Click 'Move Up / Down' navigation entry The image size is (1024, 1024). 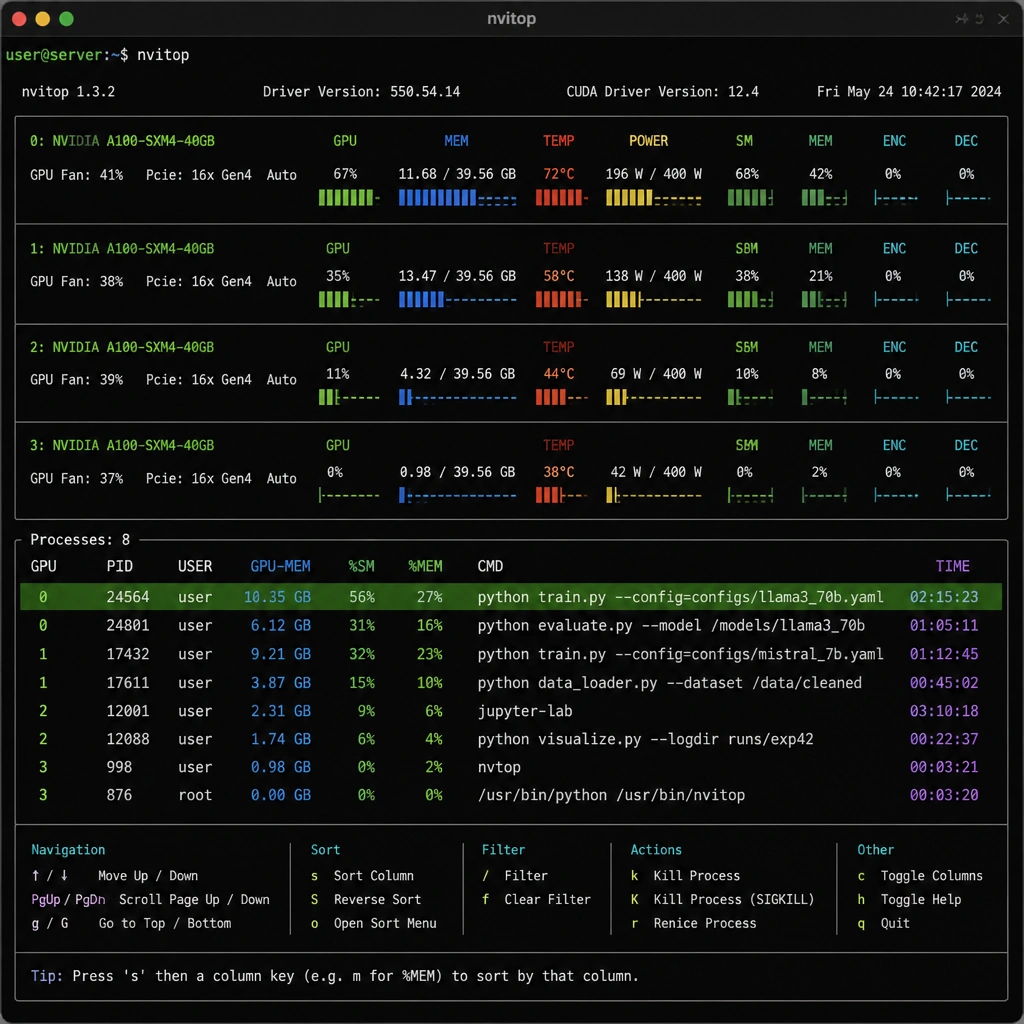(x=148, y=876)
